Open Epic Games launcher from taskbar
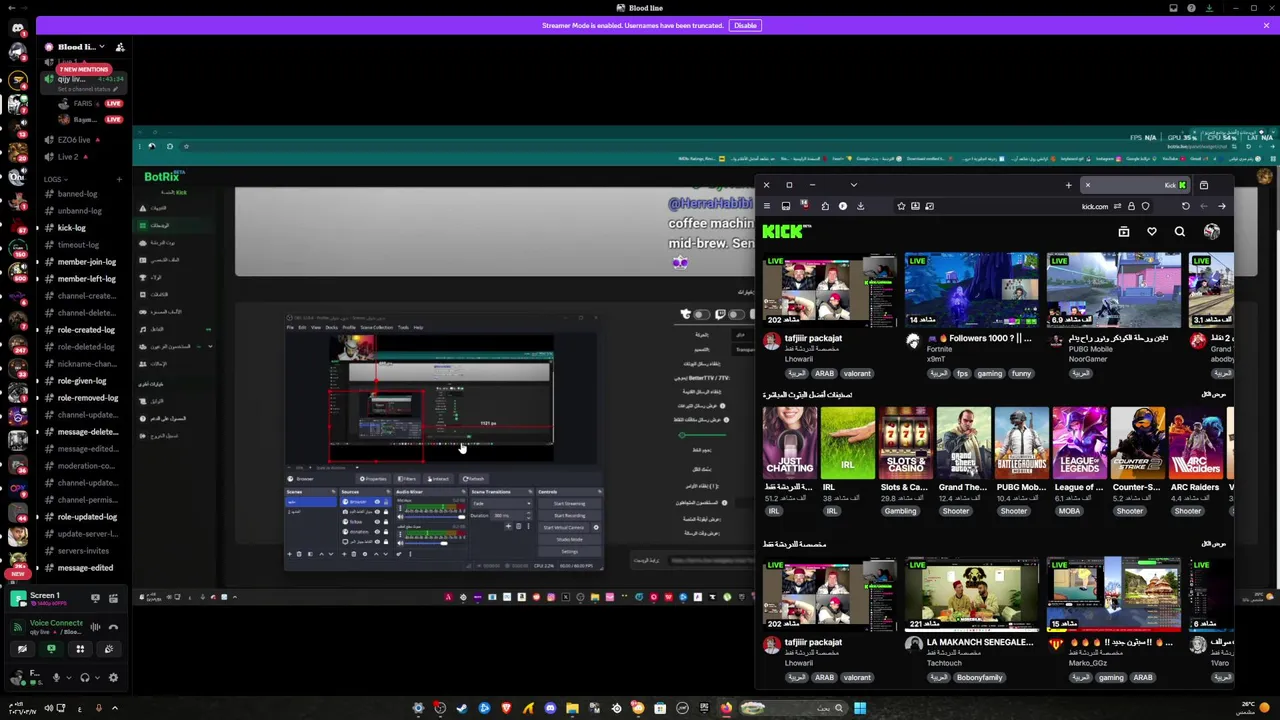Viewport: 1280px width, 720px height. tap(704, 708)
